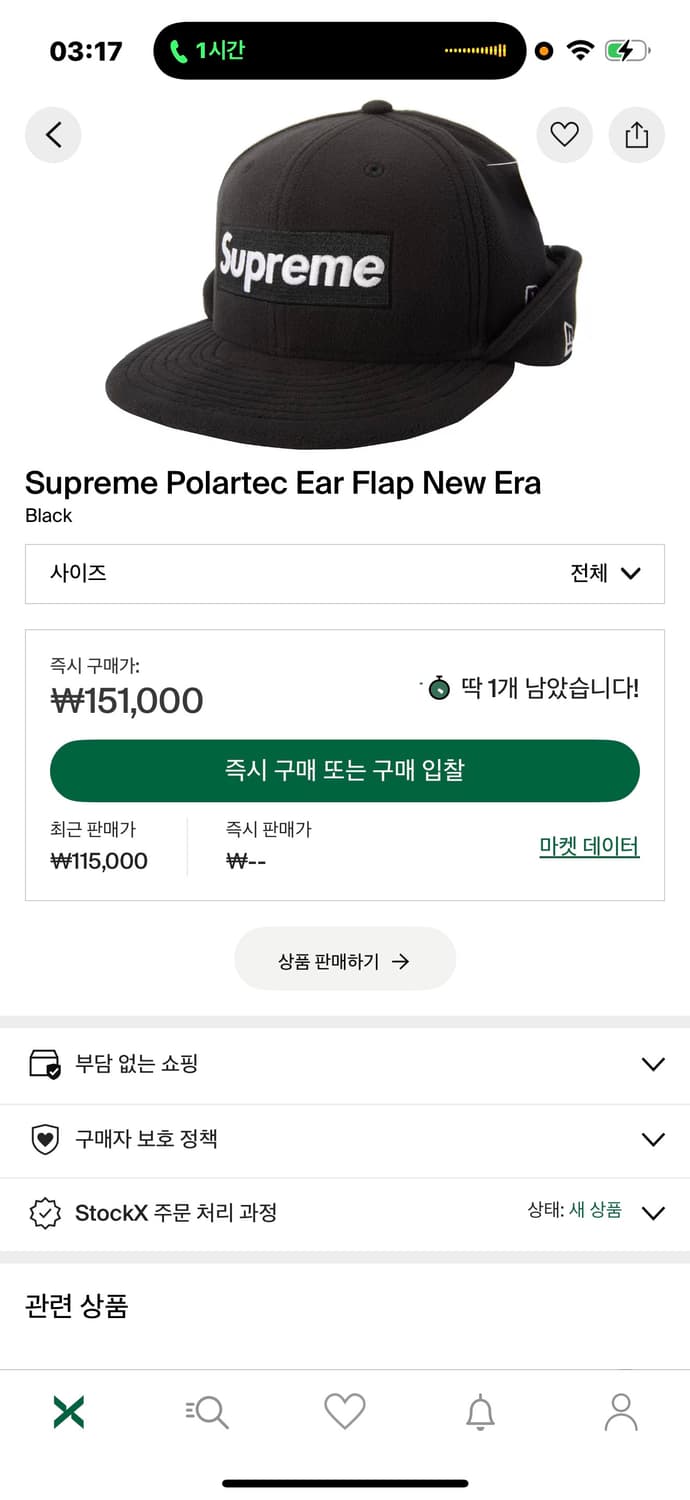View favorites via the heart icon in bottom bar

(344, 1411)
